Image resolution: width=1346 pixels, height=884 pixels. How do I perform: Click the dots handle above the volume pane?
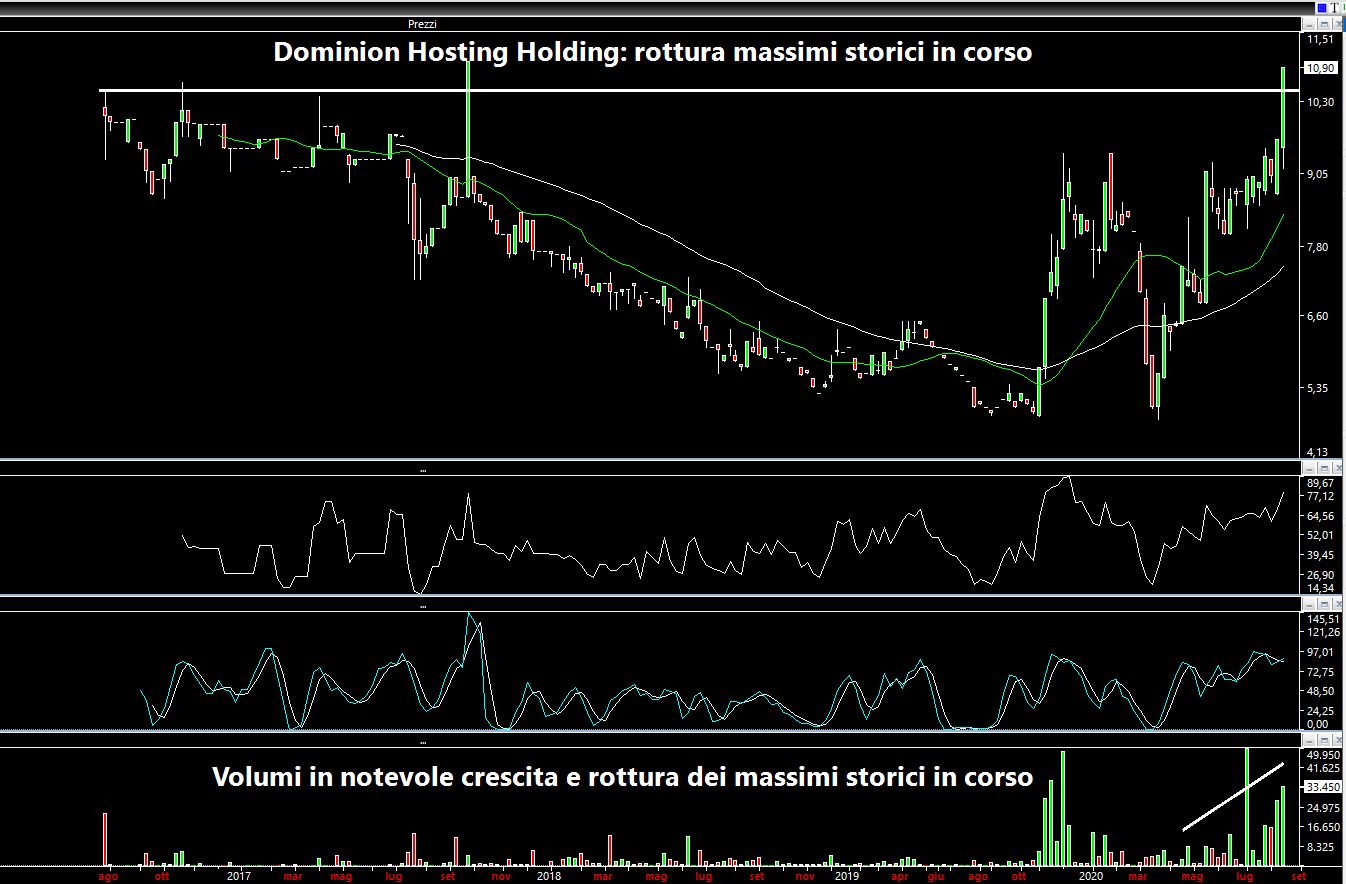(423, 744)
